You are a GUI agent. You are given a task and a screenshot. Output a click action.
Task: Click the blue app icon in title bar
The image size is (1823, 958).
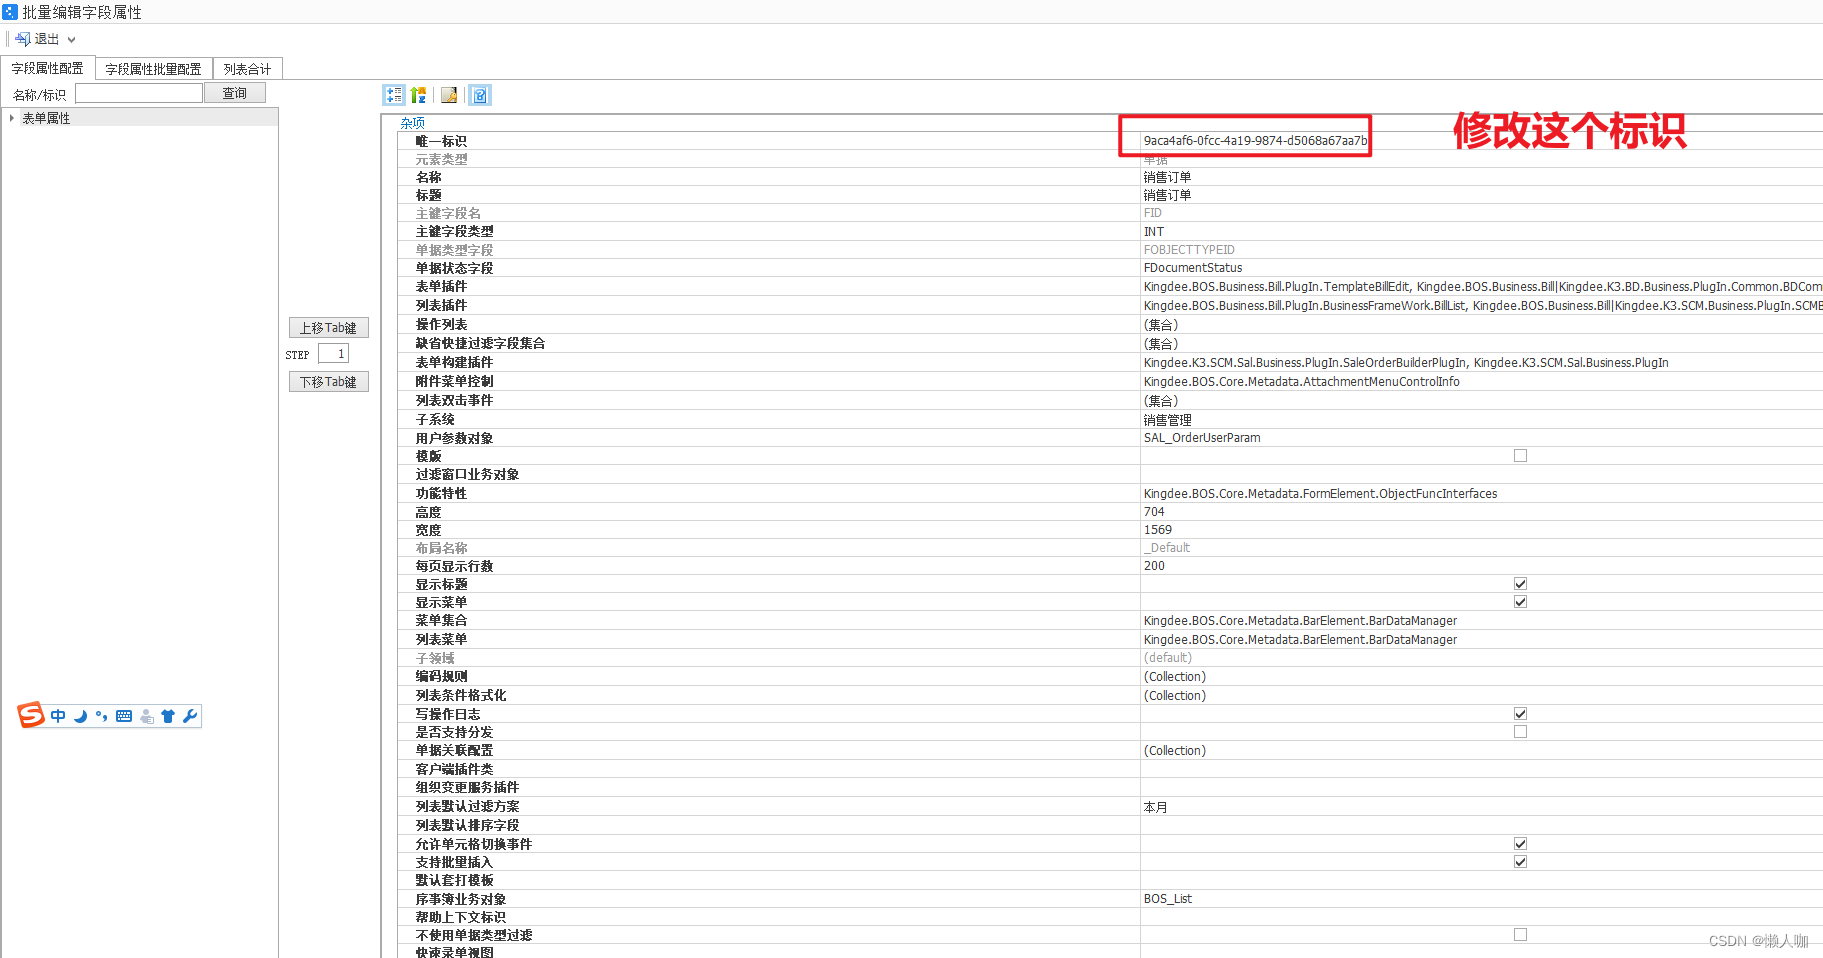10,12
